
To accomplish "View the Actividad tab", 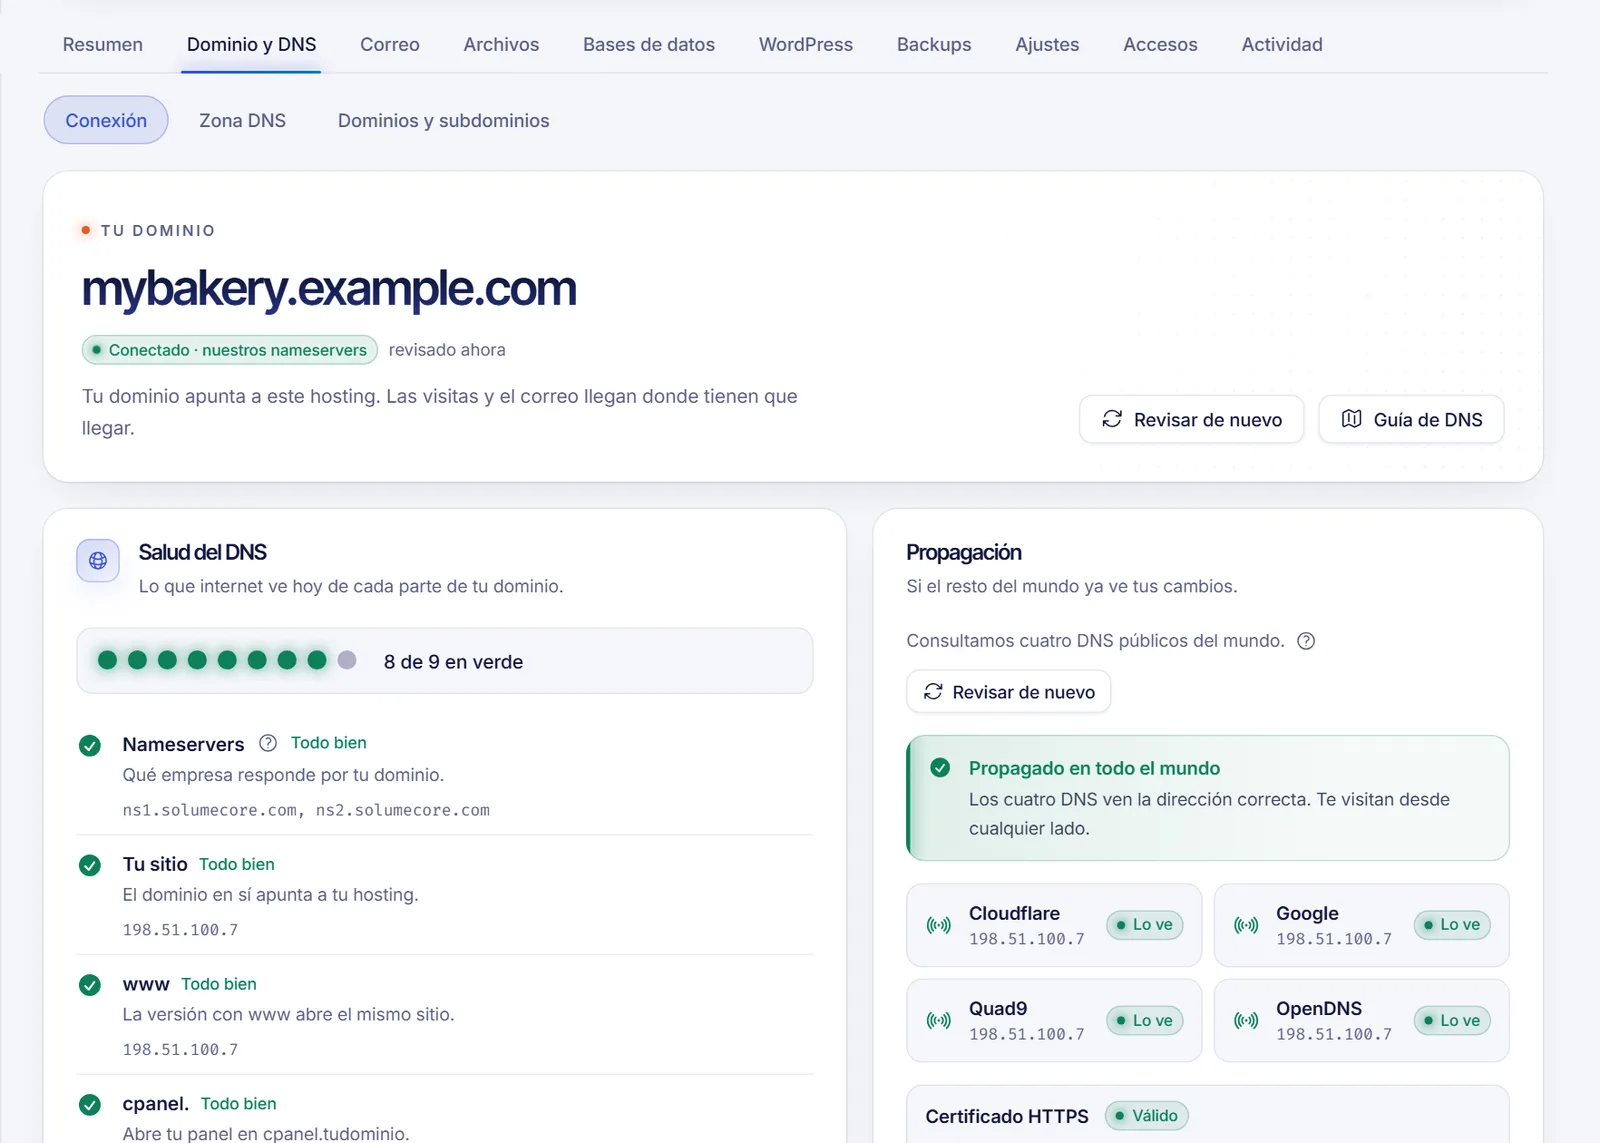I will click(x=1282, y=44).
